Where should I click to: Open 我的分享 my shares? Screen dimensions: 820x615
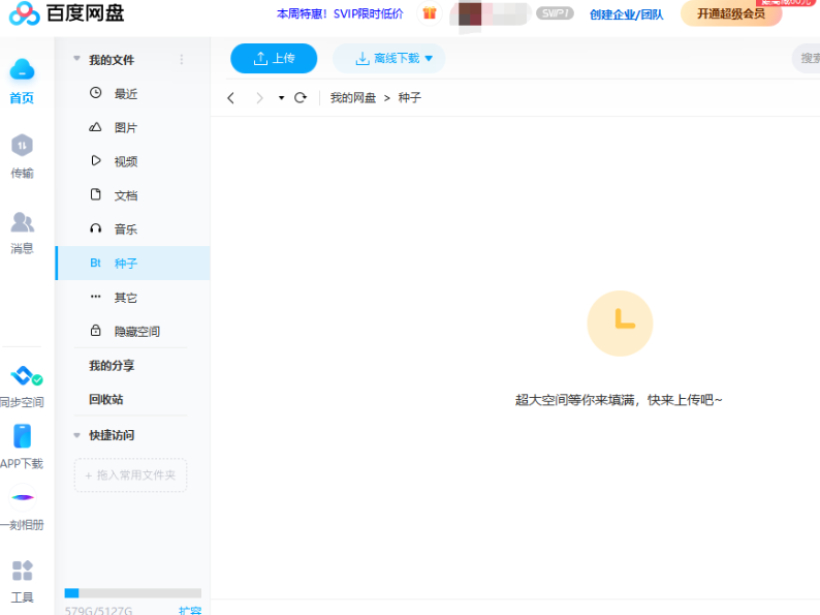click(x=111, y=366)
